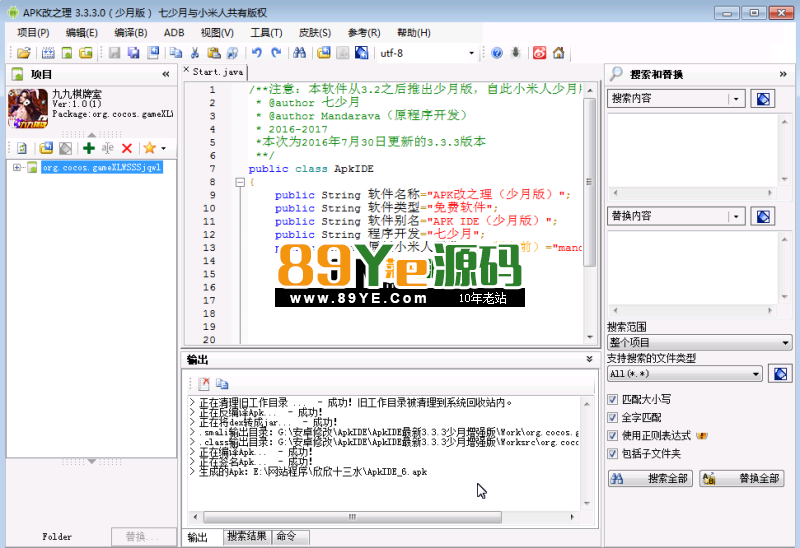Open the 皮肤(S) menu

click(315, 33)
